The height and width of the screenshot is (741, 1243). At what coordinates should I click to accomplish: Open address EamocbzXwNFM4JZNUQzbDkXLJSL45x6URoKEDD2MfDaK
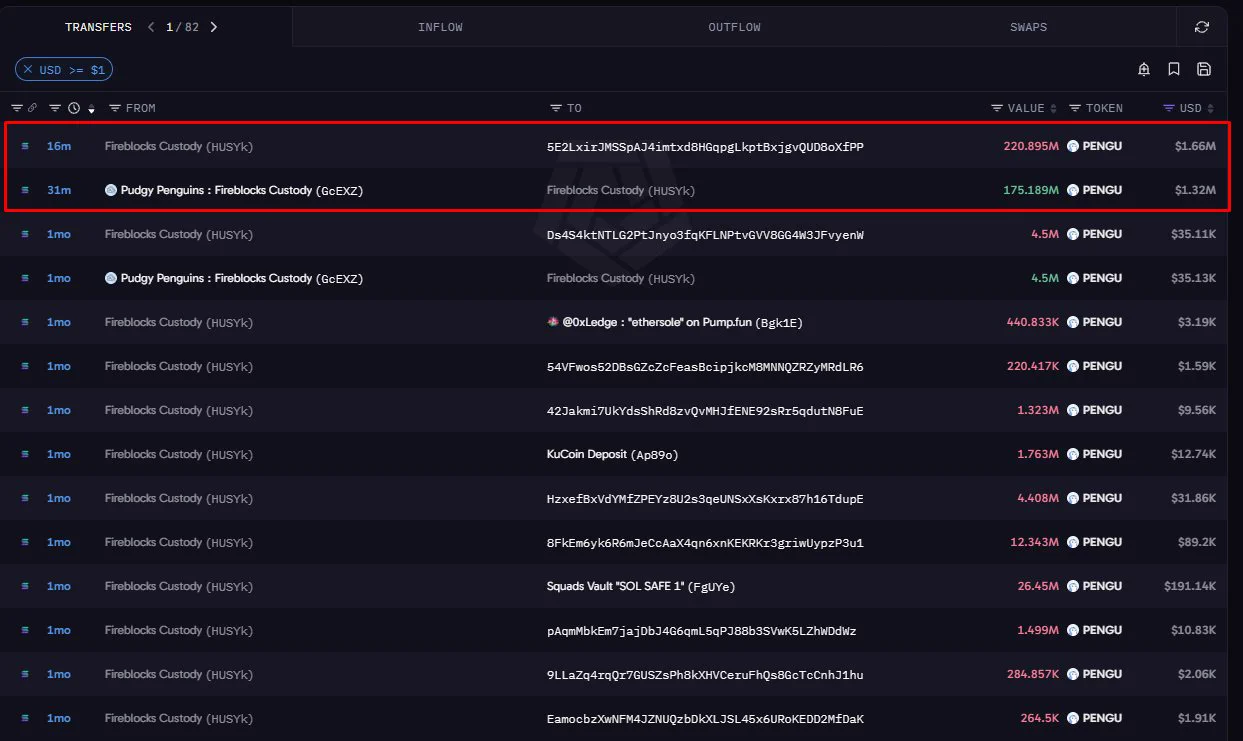[x=705, y=718]
